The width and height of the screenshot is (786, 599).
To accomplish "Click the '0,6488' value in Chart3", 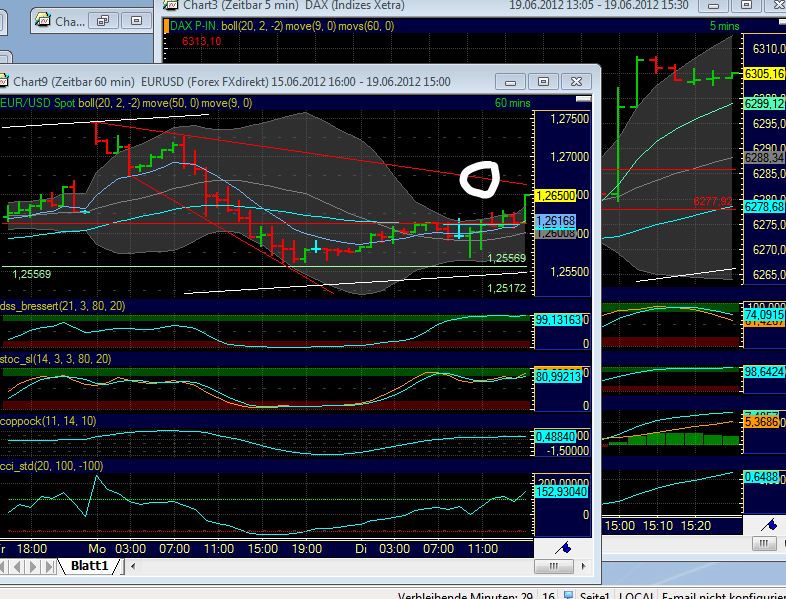I will tap(761, 477).
